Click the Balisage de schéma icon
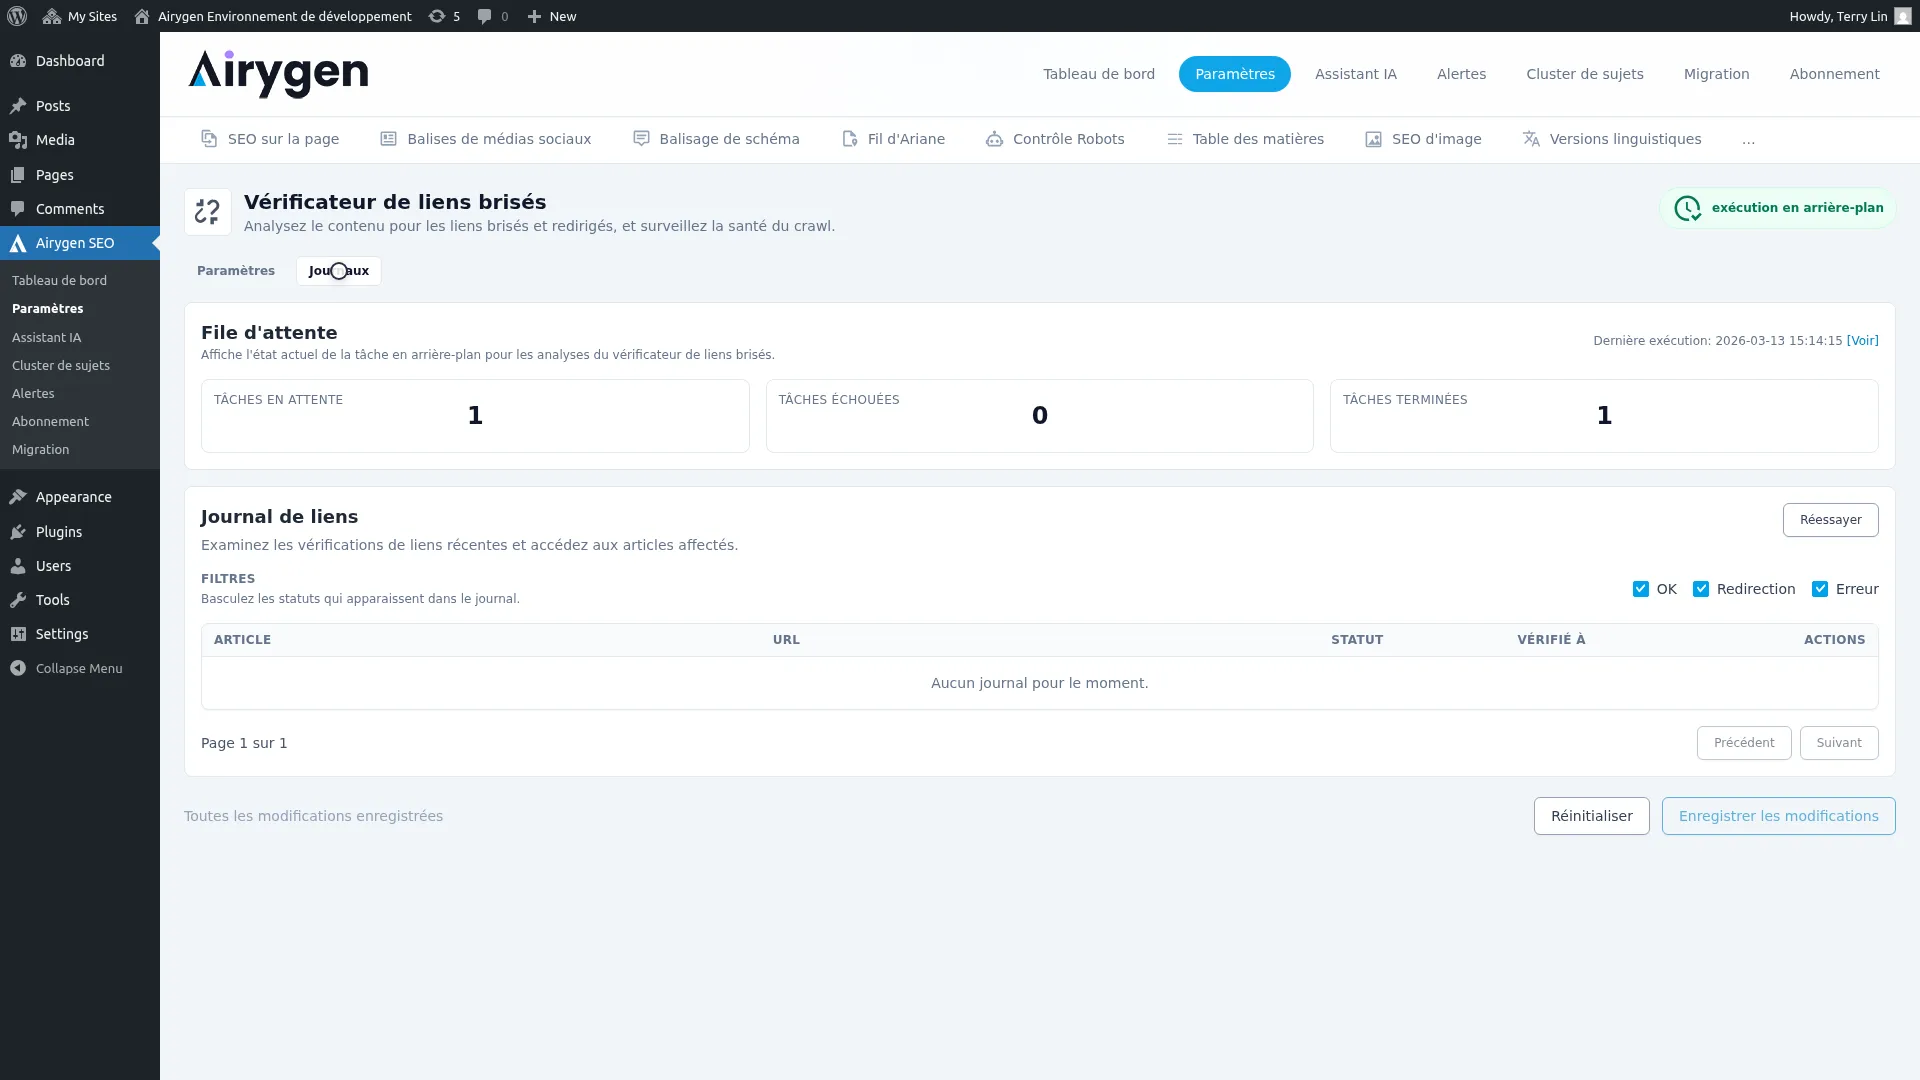The image size is (1920, 1080). point(641,139)
